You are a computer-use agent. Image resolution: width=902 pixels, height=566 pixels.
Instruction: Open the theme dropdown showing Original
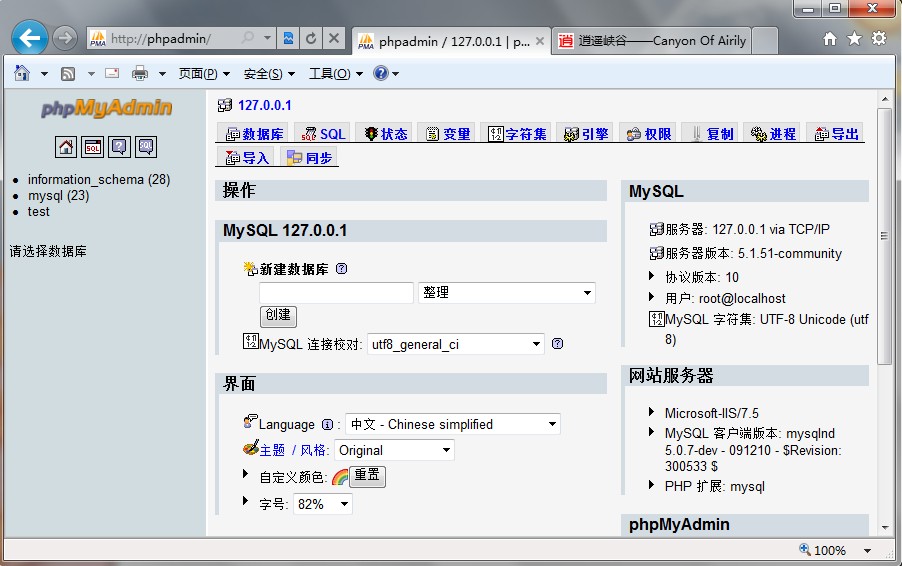(394, 450)
